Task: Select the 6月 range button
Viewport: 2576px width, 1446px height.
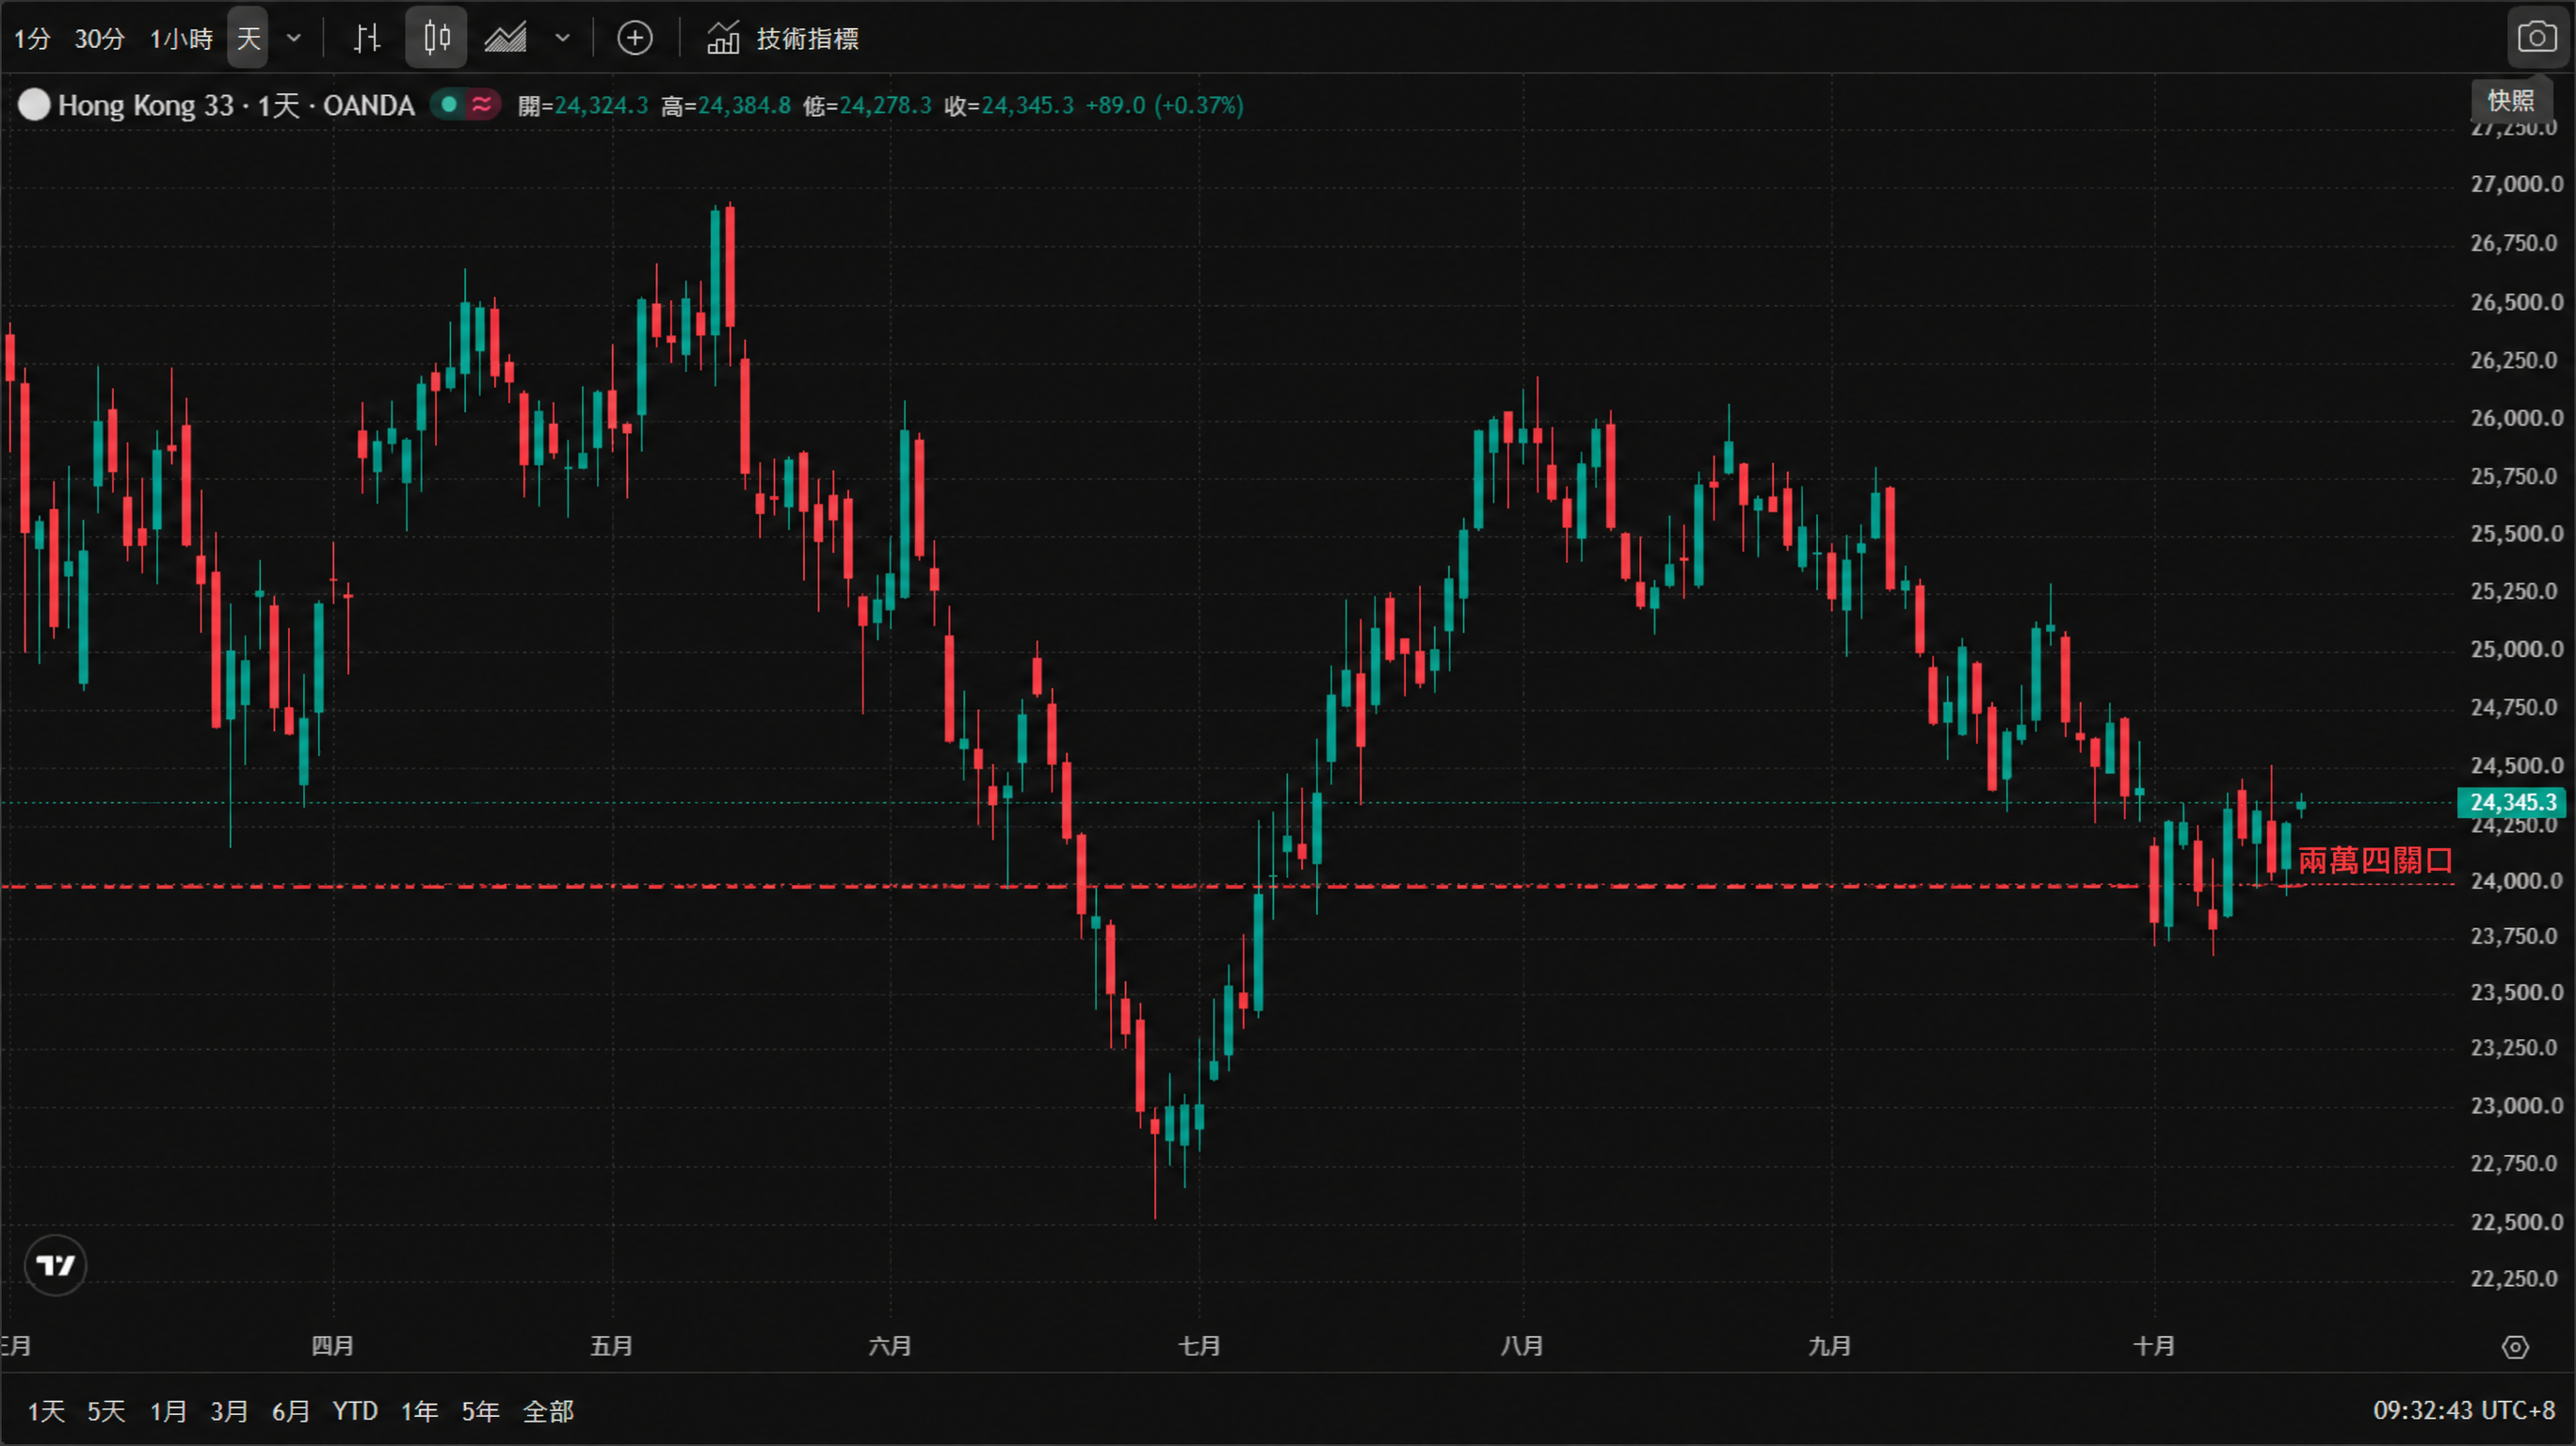Action: click(290, 1411)
